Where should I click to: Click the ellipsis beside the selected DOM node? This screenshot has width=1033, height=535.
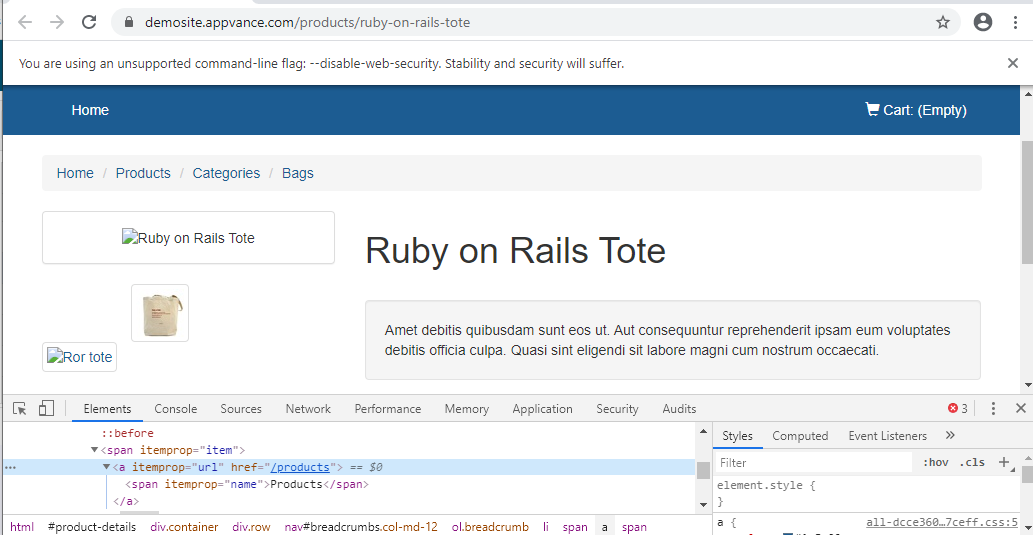click(x=10, y=467)
